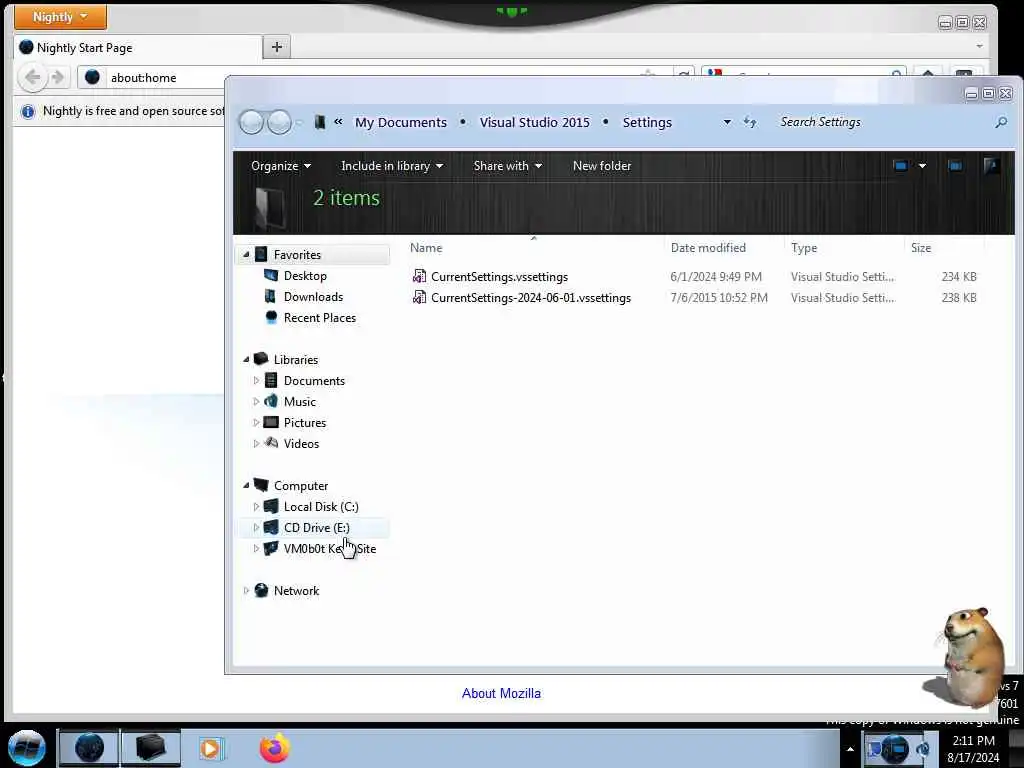Launch Firefox from the taskbar

point(275,748)
